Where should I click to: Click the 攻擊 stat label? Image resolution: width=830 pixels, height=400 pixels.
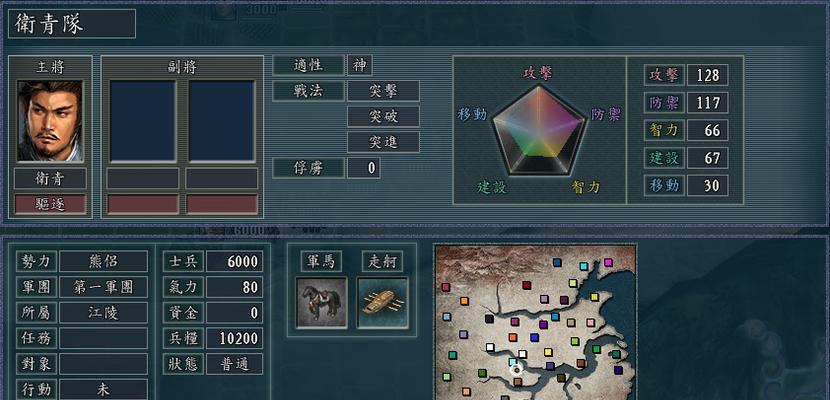[x=664, y=75]
